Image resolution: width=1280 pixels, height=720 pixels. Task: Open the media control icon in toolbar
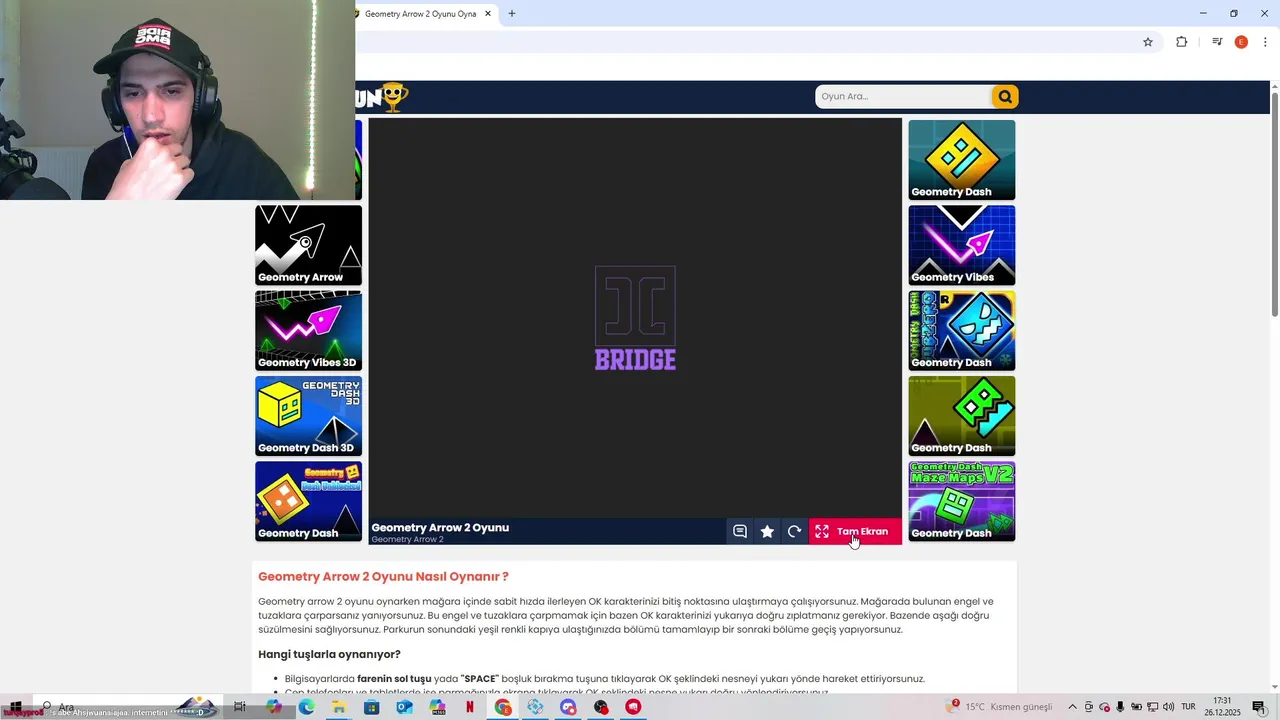point(1217,42)
